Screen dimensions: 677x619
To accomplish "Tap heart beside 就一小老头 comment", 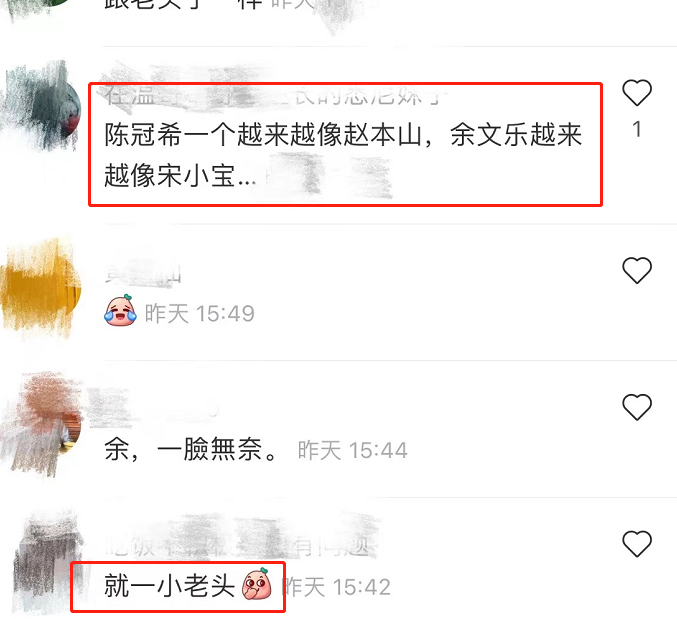I will coord(636,543).
